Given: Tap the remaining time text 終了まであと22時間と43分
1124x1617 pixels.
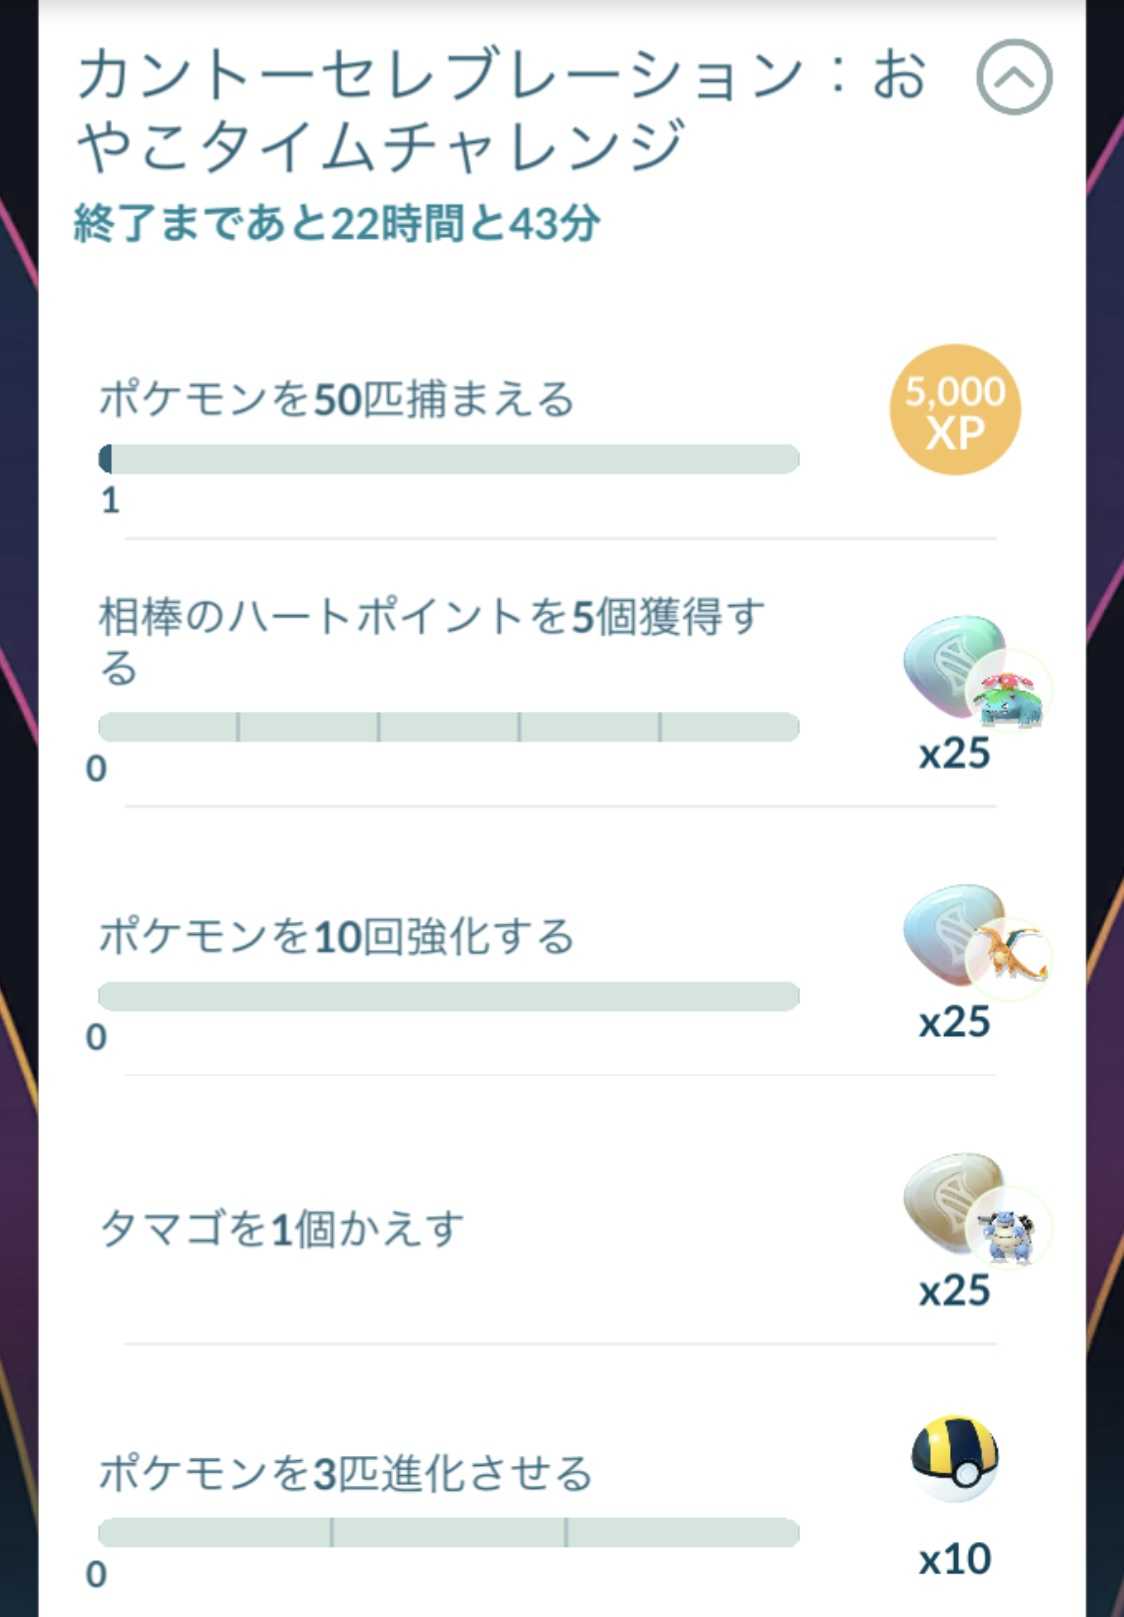Looking at the screenshot, I should tap(337, 223).
